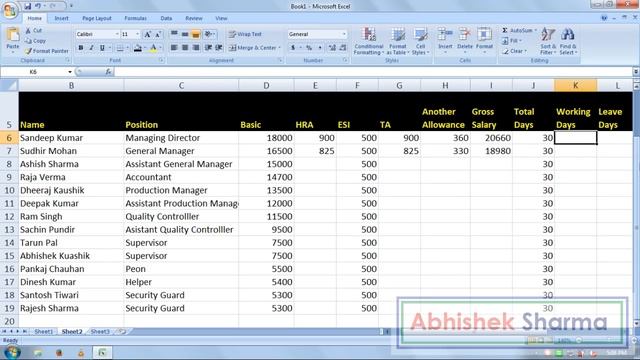Open the Format cells menu in Cells group
The height and width of the screenshot is (360, 640).
point(484,40)
